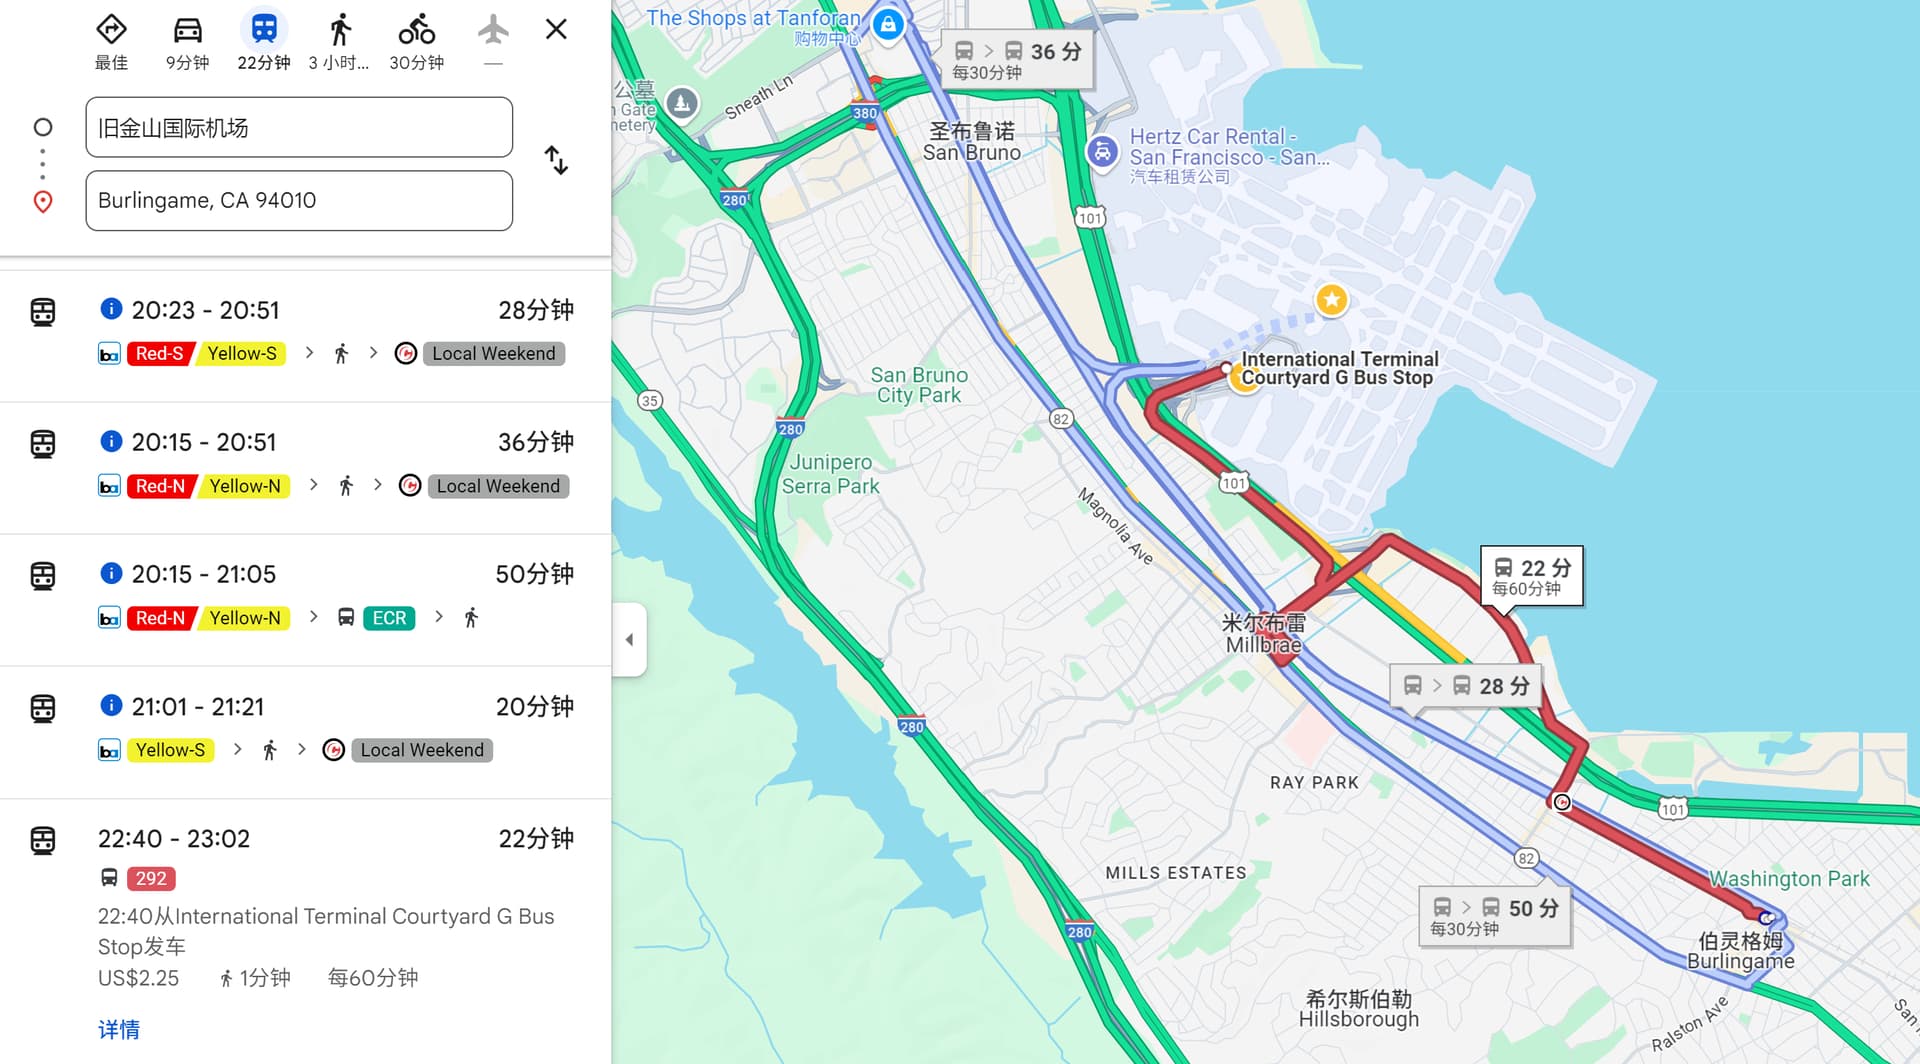This screenshot has width=1920, height=1064.
Task: Click the 292 bus route badge
Action: [151, 878]
